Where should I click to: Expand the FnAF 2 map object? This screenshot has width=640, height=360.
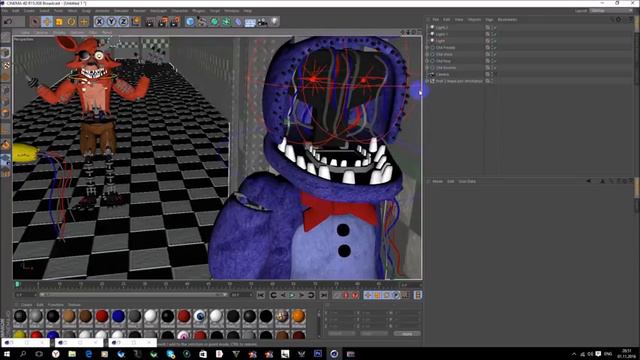click(427, 81)
